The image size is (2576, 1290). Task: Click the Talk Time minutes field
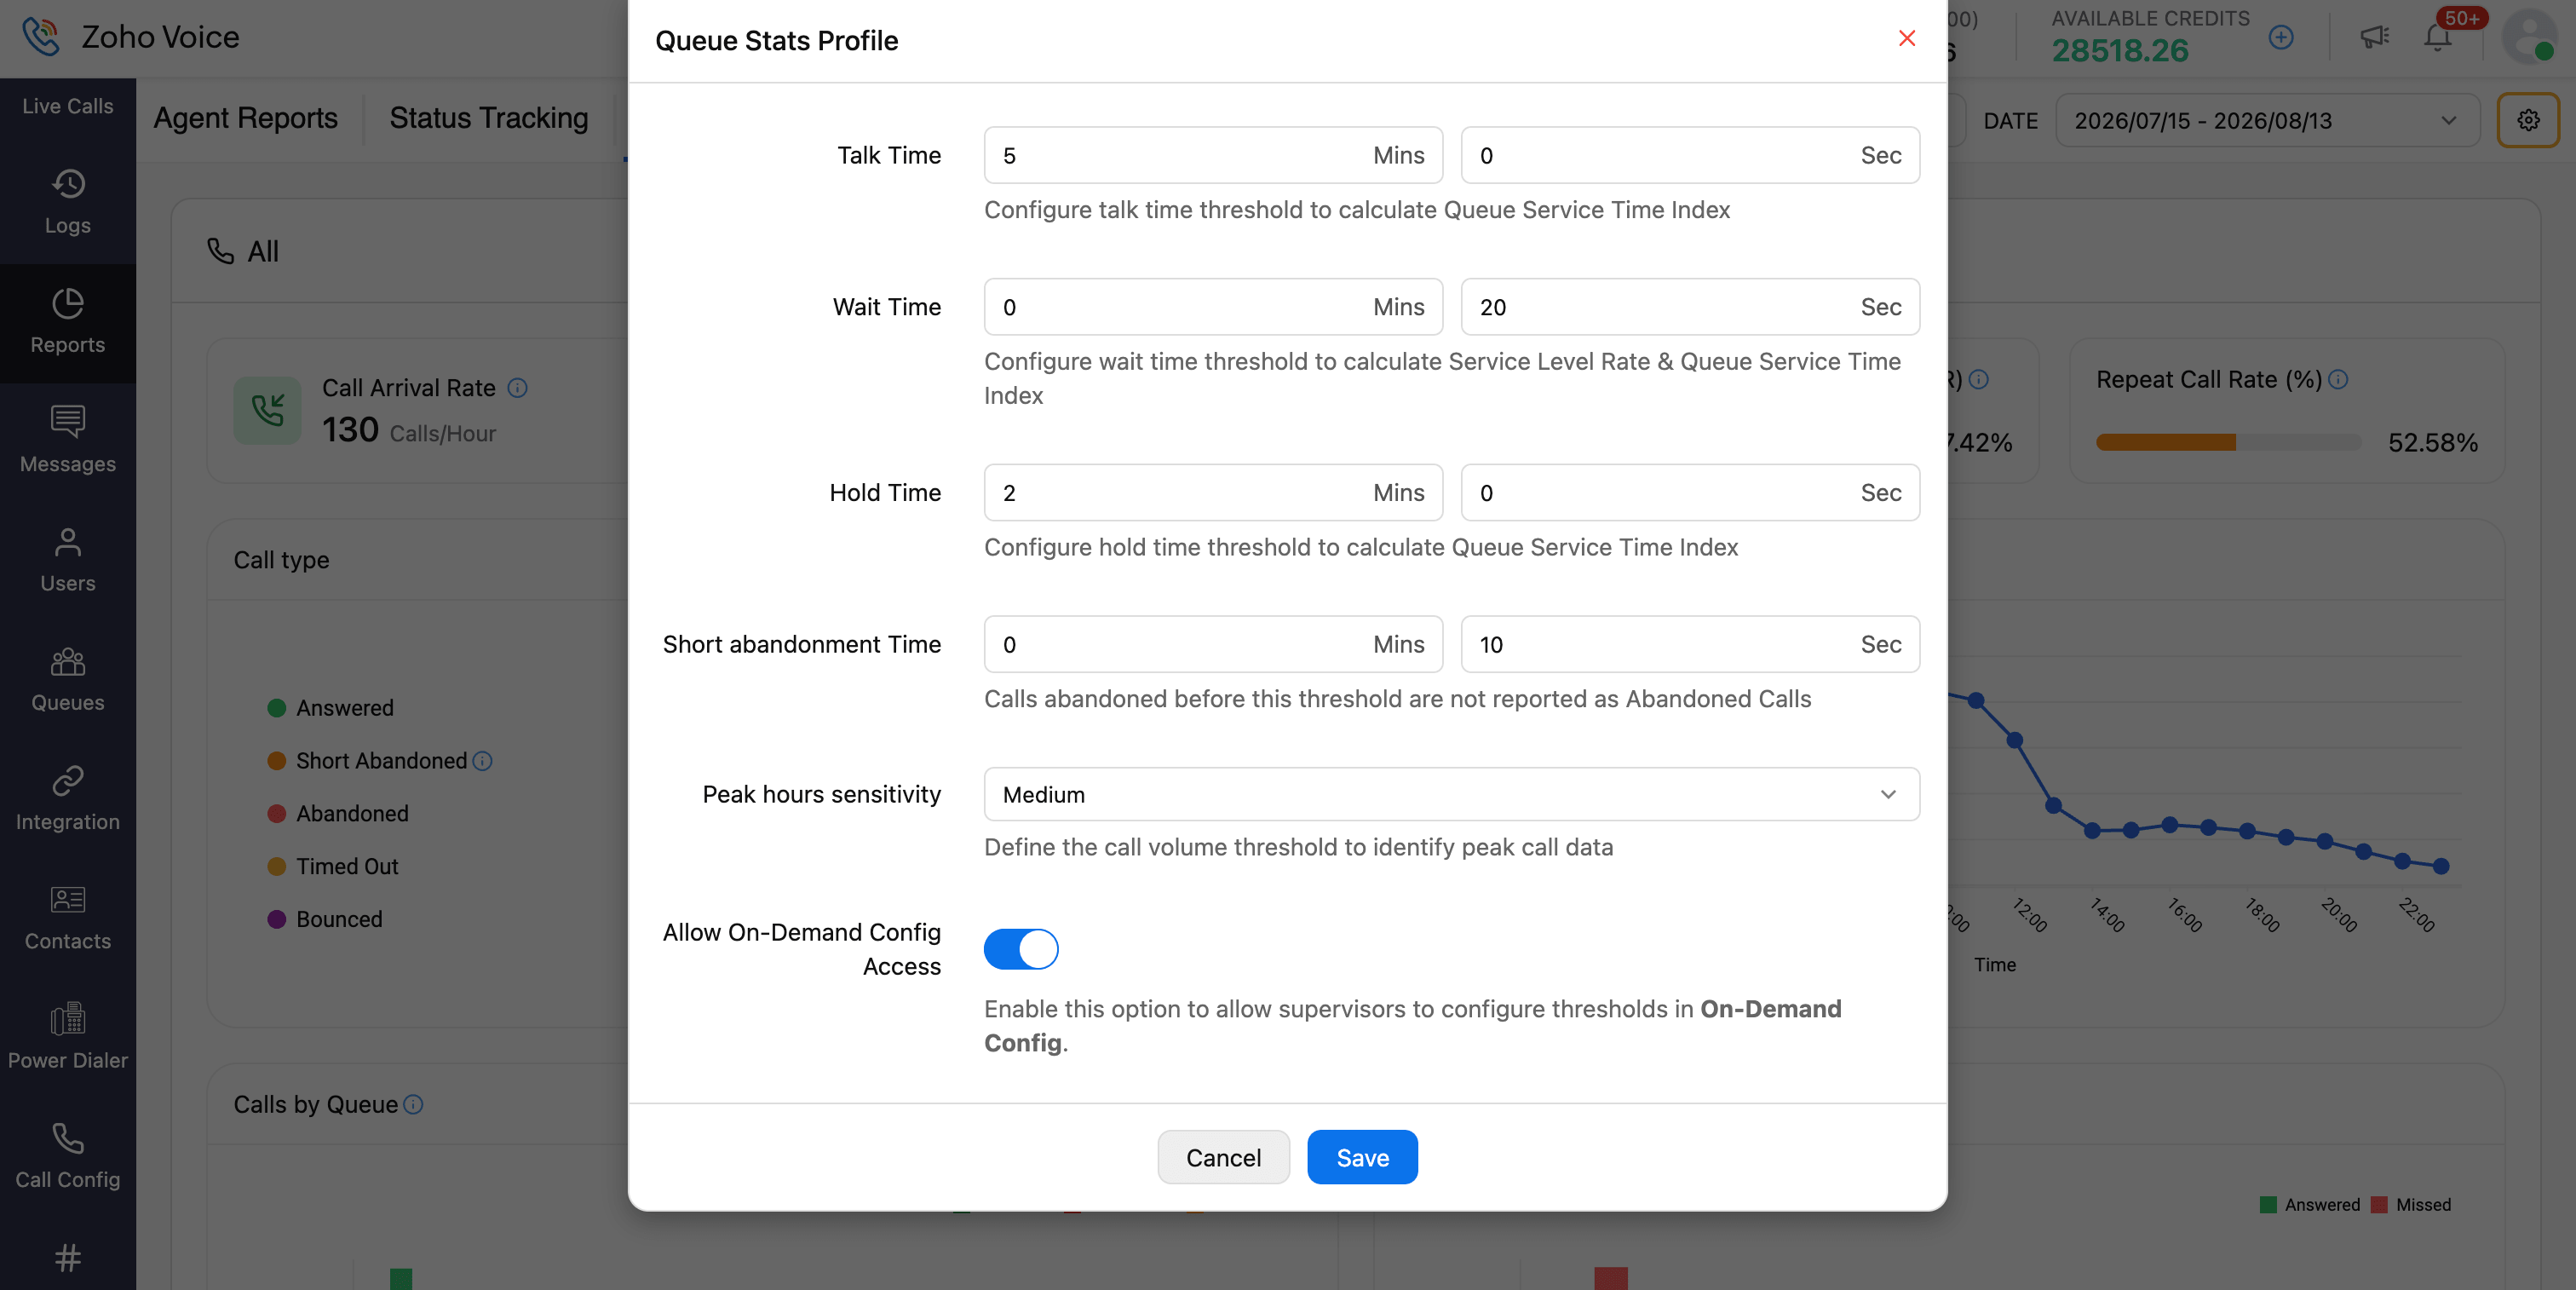click(1213, 155)
